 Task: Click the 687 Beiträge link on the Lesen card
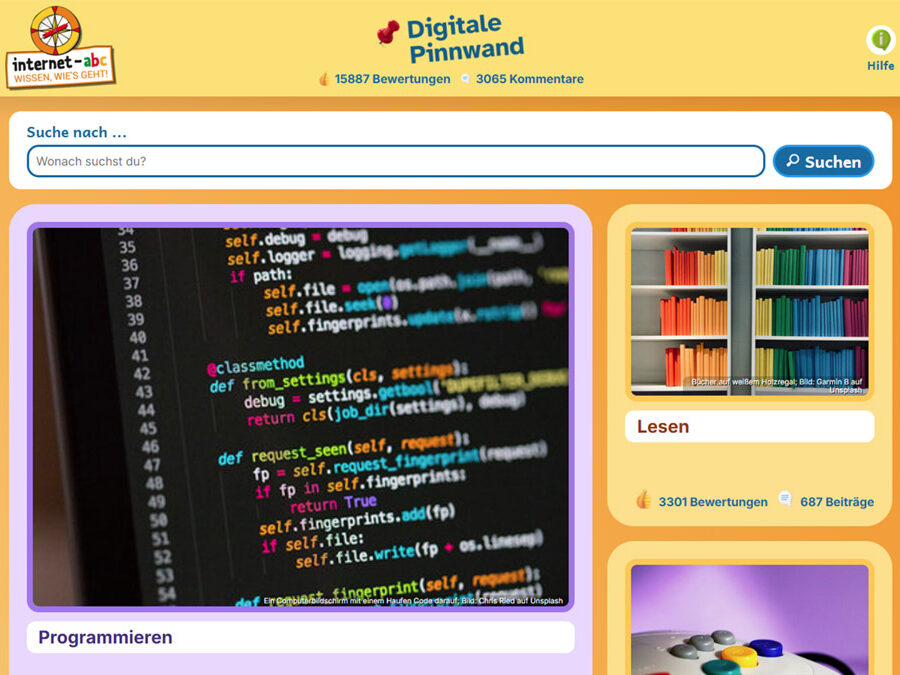[837, 502]
